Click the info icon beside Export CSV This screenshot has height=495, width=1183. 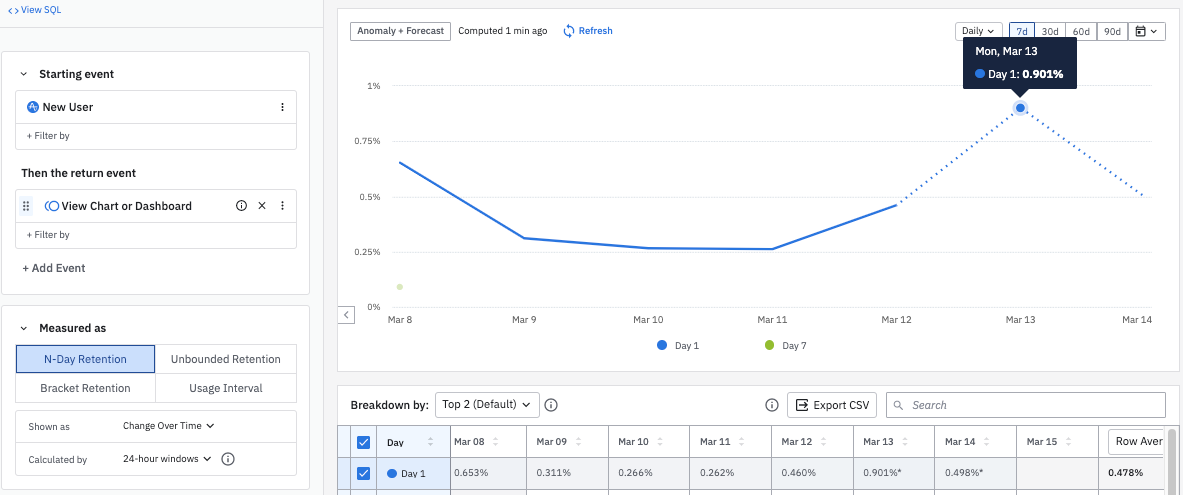(x=771, y=405)
